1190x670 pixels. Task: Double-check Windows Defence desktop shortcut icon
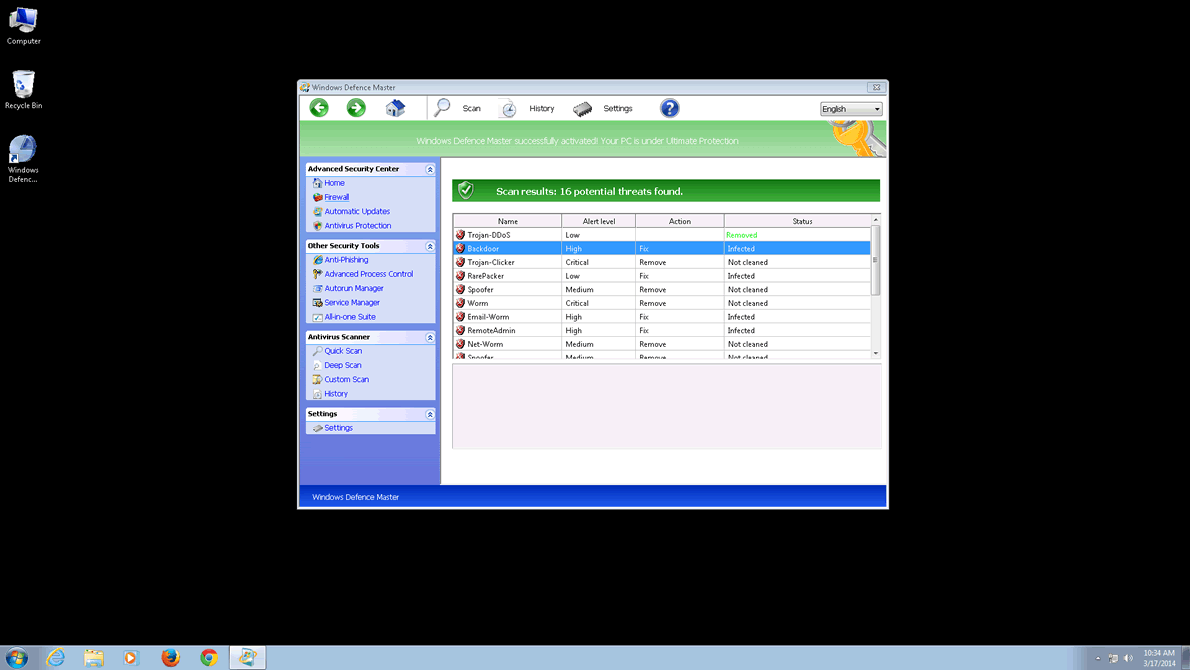click(23, 151)
